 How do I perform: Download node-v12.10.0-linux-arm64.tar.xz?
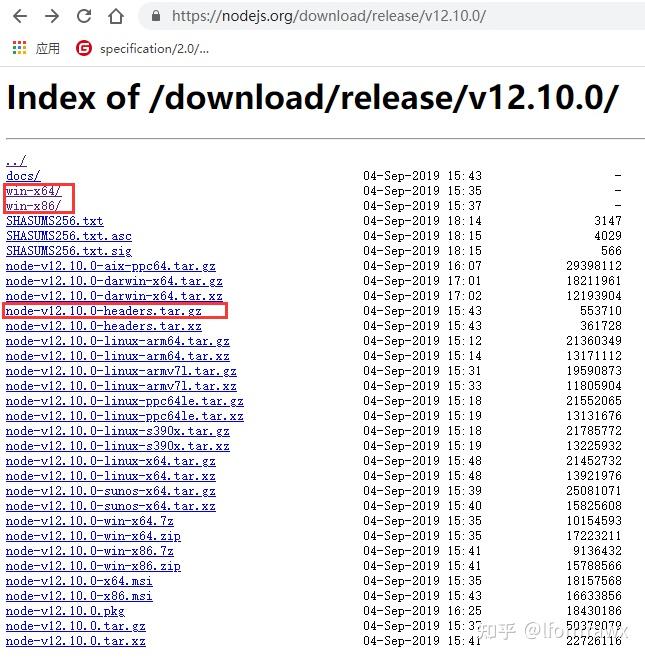tap(118, 356)
